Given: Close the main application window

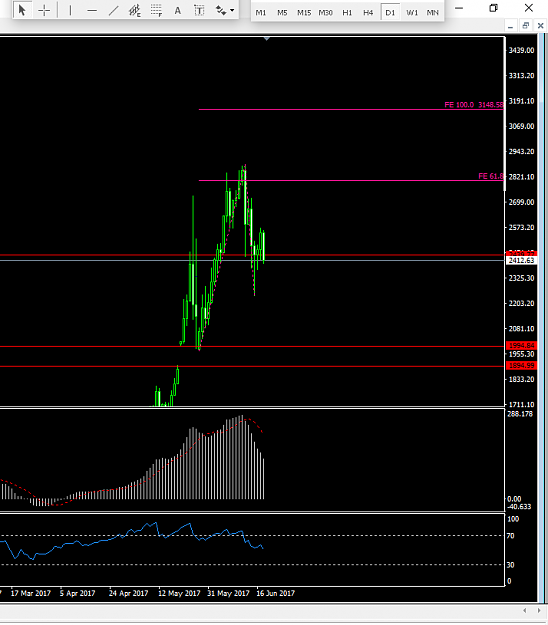Looking at the screenshot, I should 528,8.
